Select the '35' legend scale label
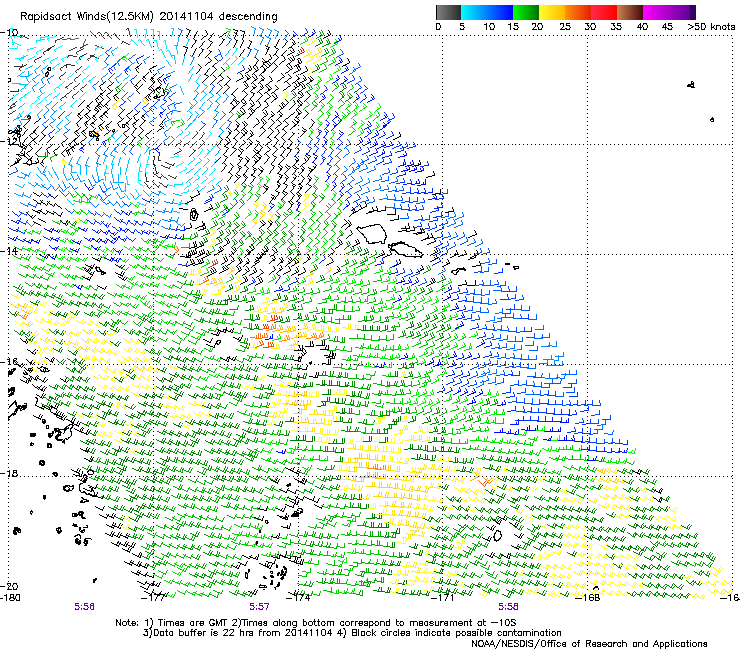The height and width of the screenshot is (650, 740). click(616, 26)
